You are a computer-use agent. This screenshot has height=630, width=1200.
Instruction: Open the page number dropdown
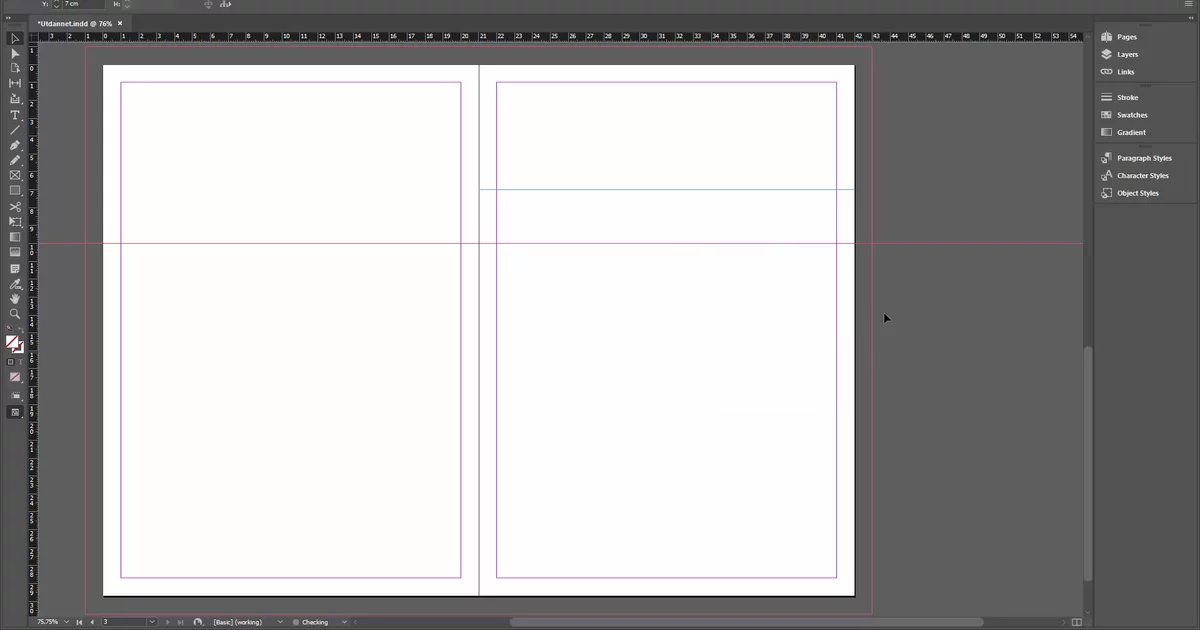(152, 622)
